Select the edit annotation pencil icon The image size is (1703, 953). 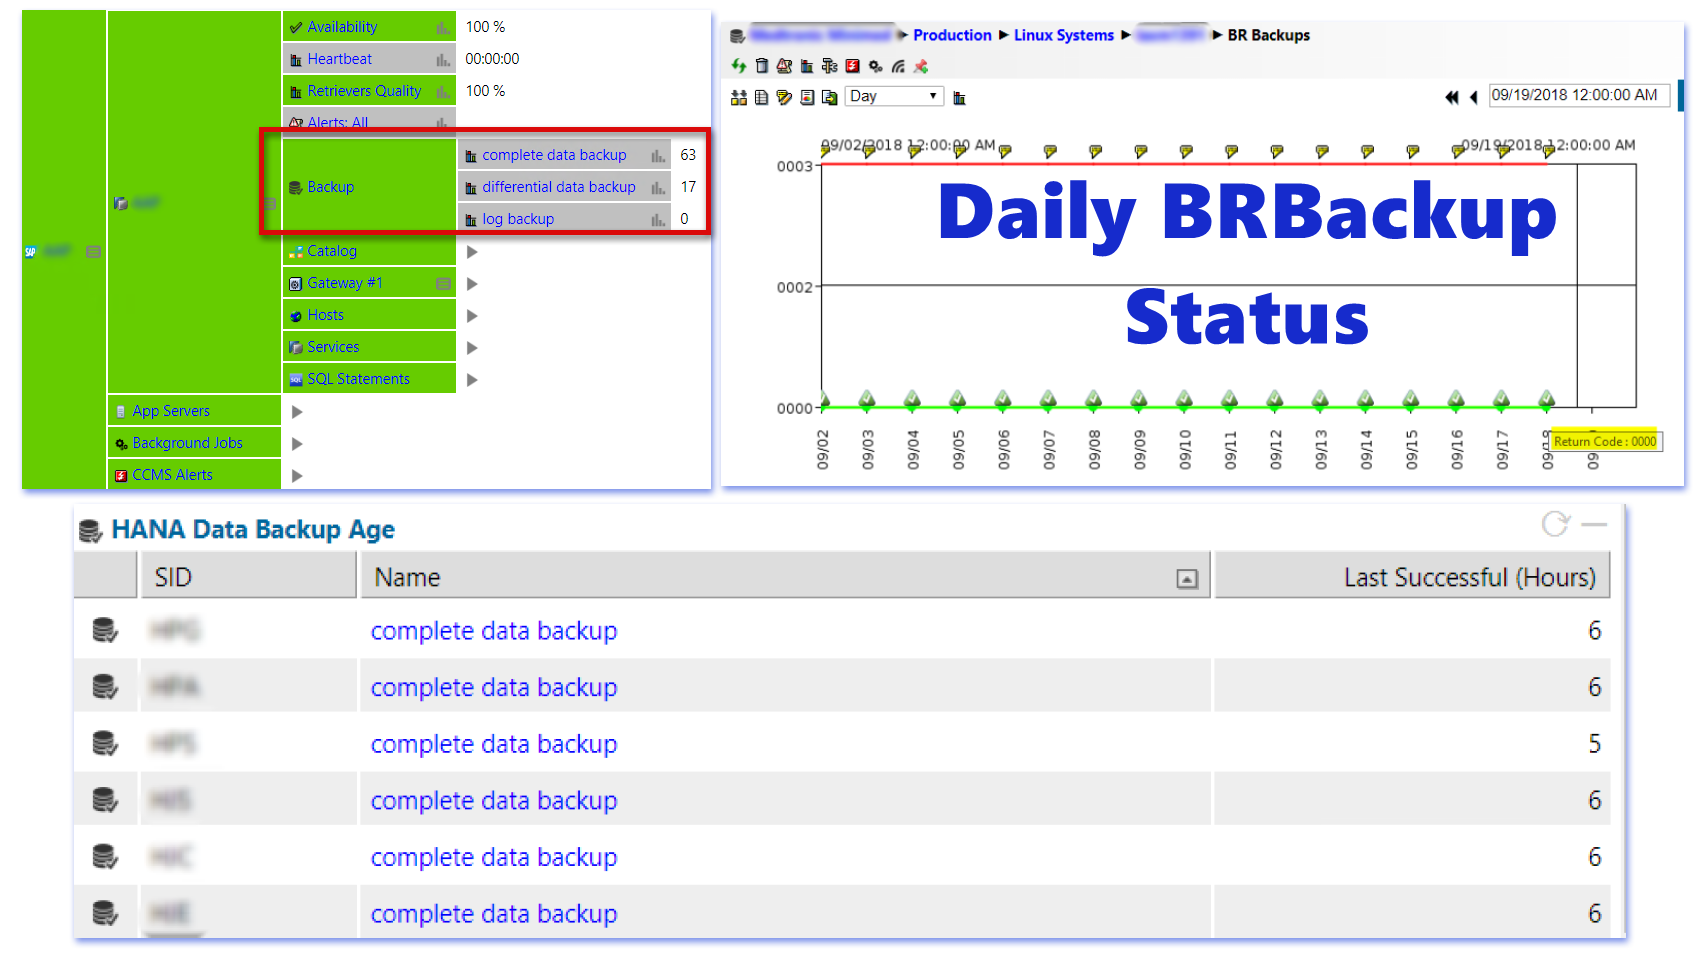pyautogui.click(x=785, y=97)
